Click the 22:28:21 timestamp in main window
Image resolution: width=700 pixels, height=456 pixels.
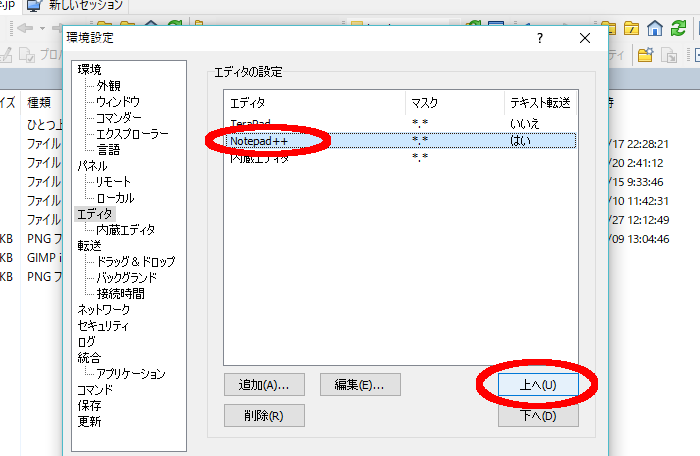[x=648, y=144]
